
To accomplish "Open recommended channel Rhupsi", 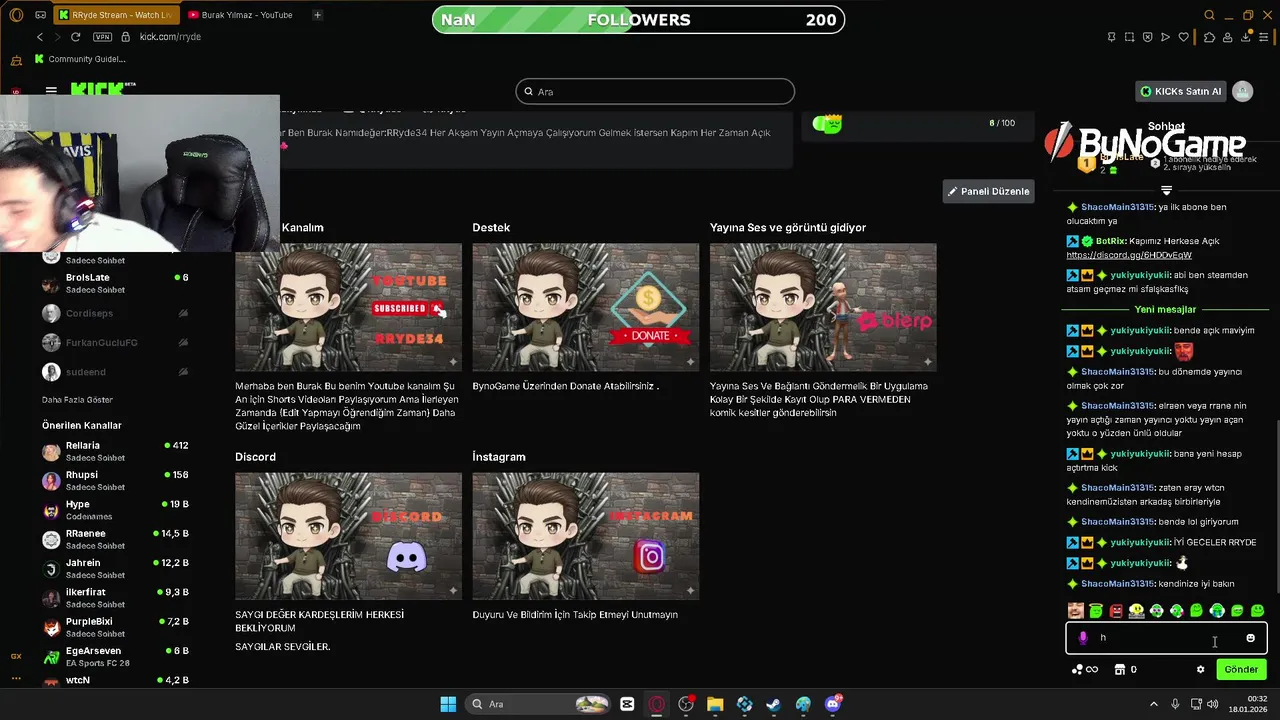I will pos(115,481).
